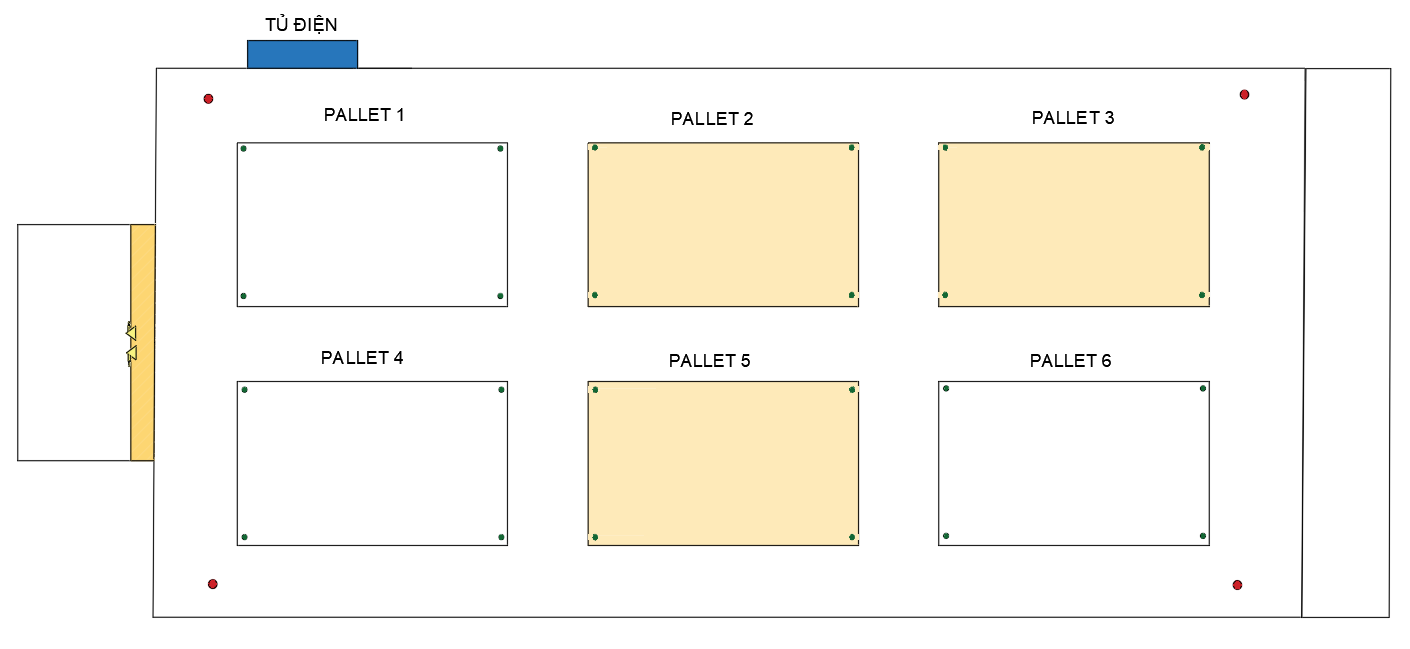Image resolution: width=1410 pixels, height=649 pixels.
Task: Choose the filled Pallet 5 area
Action: tap(723, 463)
